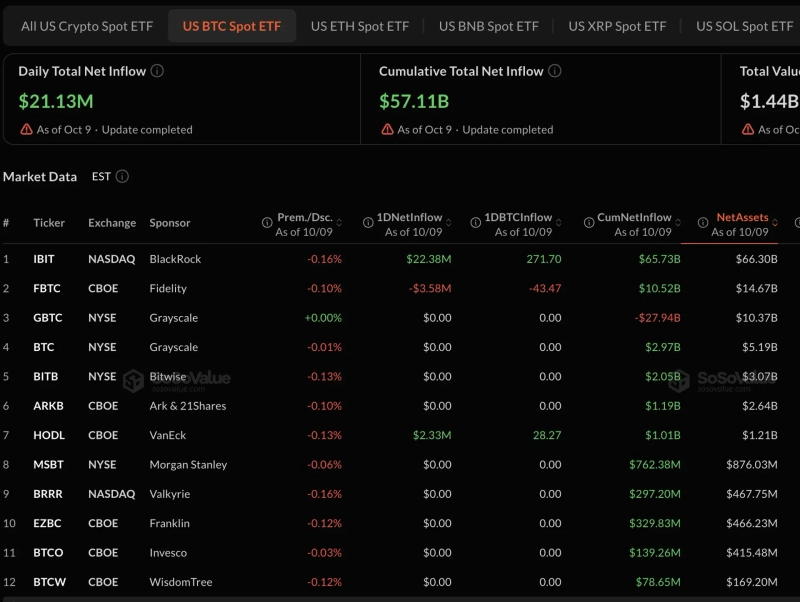Open the US SOL Spot ETF tab
The height and width of the screenshot is (602, 800).
point(744,26)
